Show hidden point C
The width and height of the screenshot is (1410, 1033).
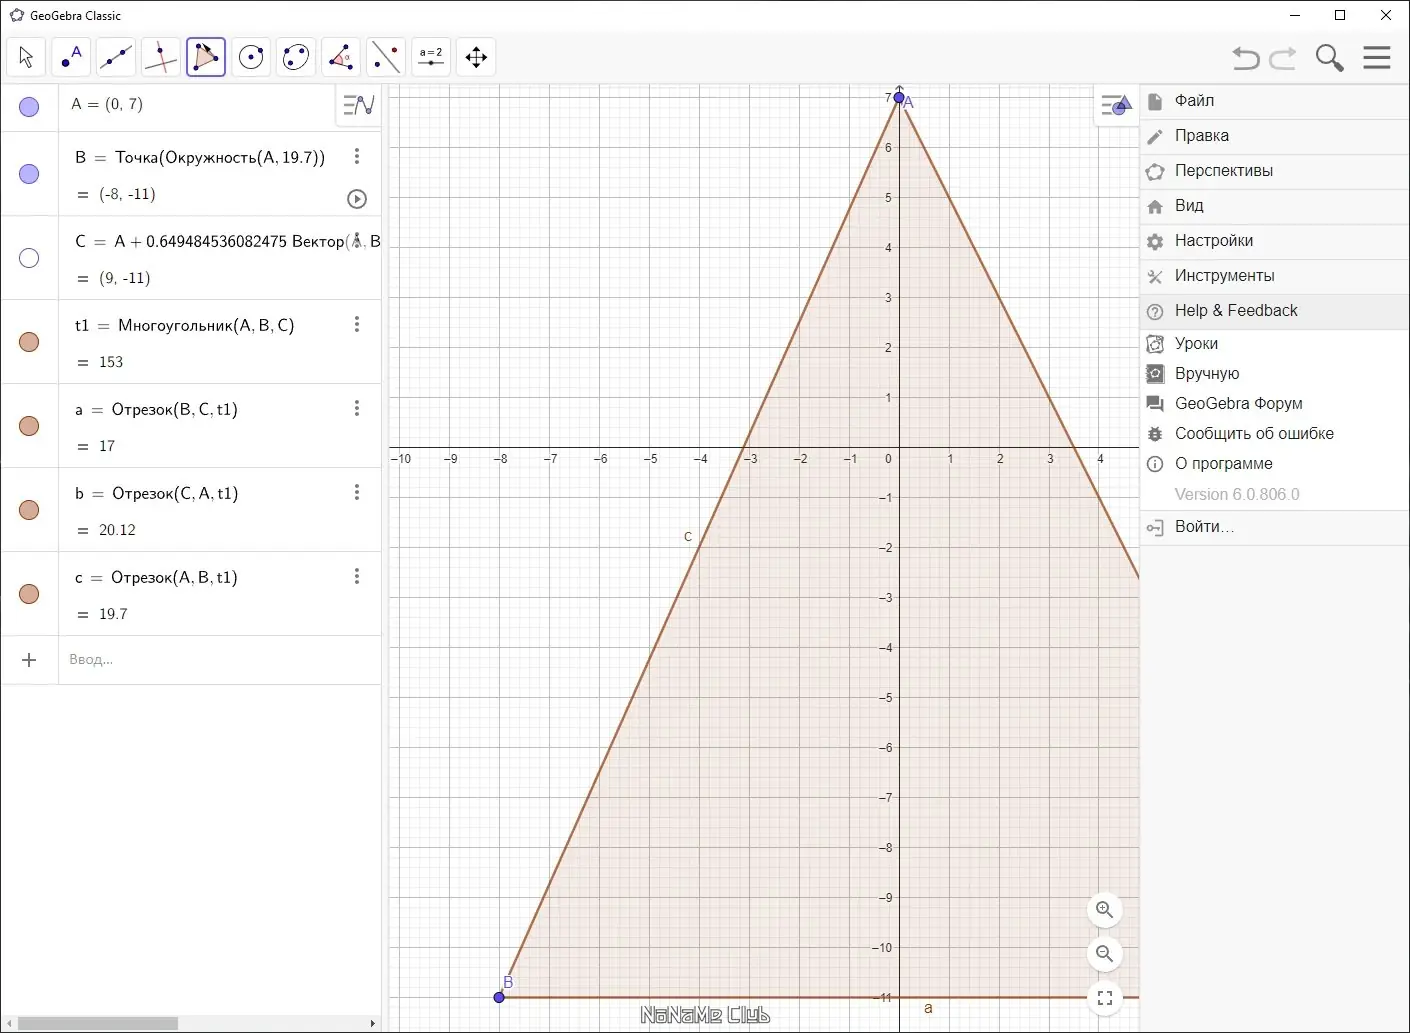coord(29,258)
